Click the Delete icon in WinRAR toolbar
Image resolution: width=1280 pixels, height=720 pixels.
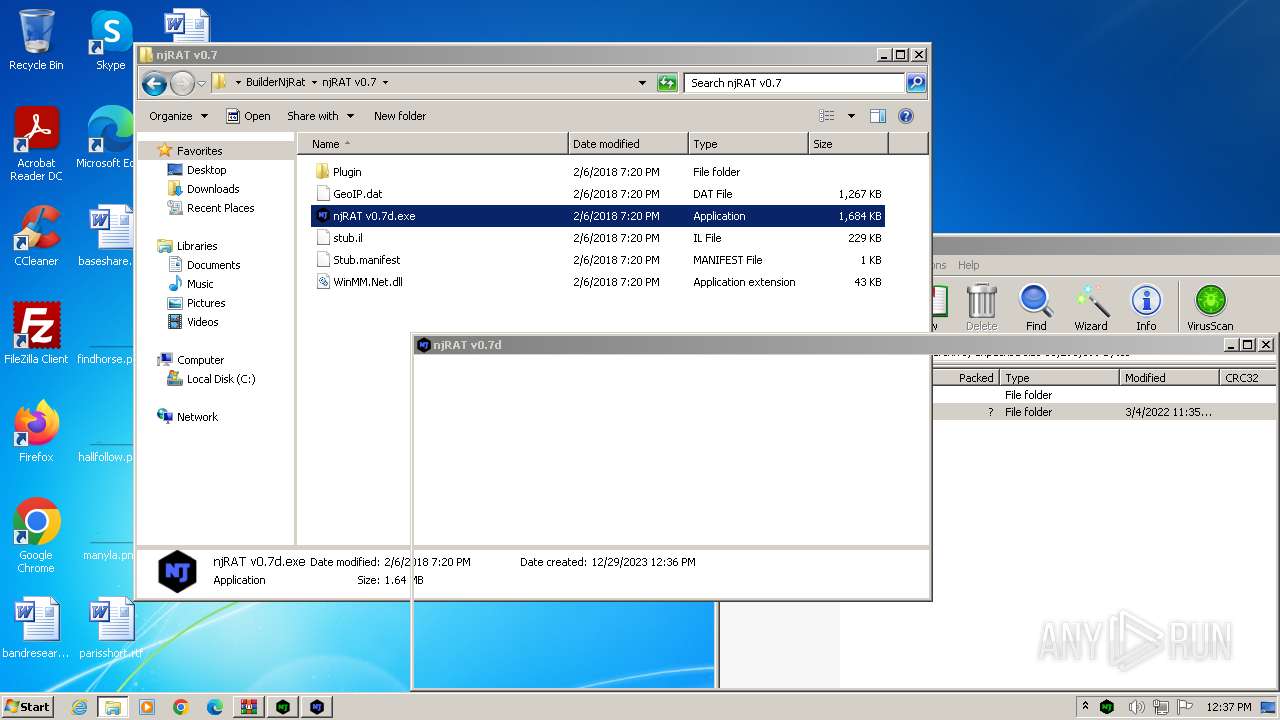981,307
